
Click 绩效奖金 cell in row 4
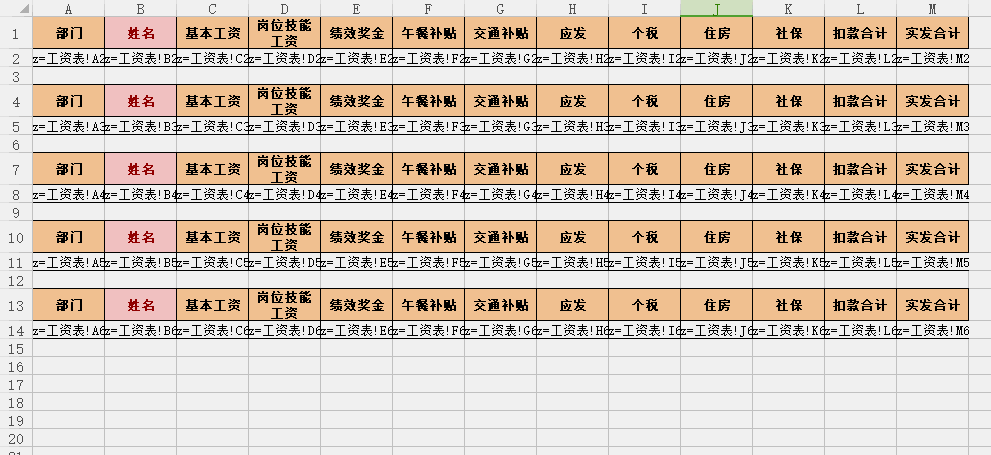[356, 101]
